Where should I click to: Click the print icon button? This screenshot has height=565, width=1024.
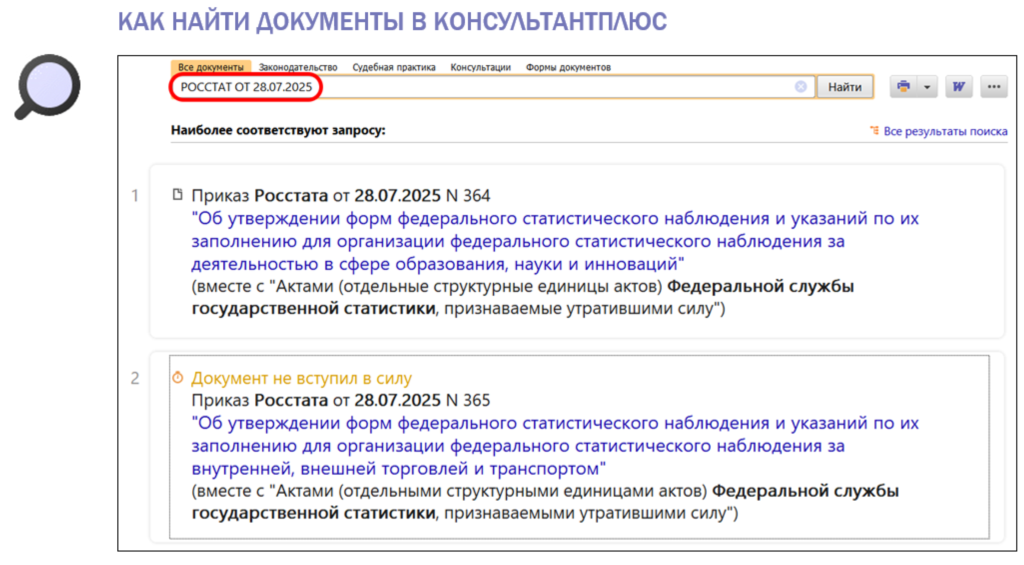click(903, 87)
